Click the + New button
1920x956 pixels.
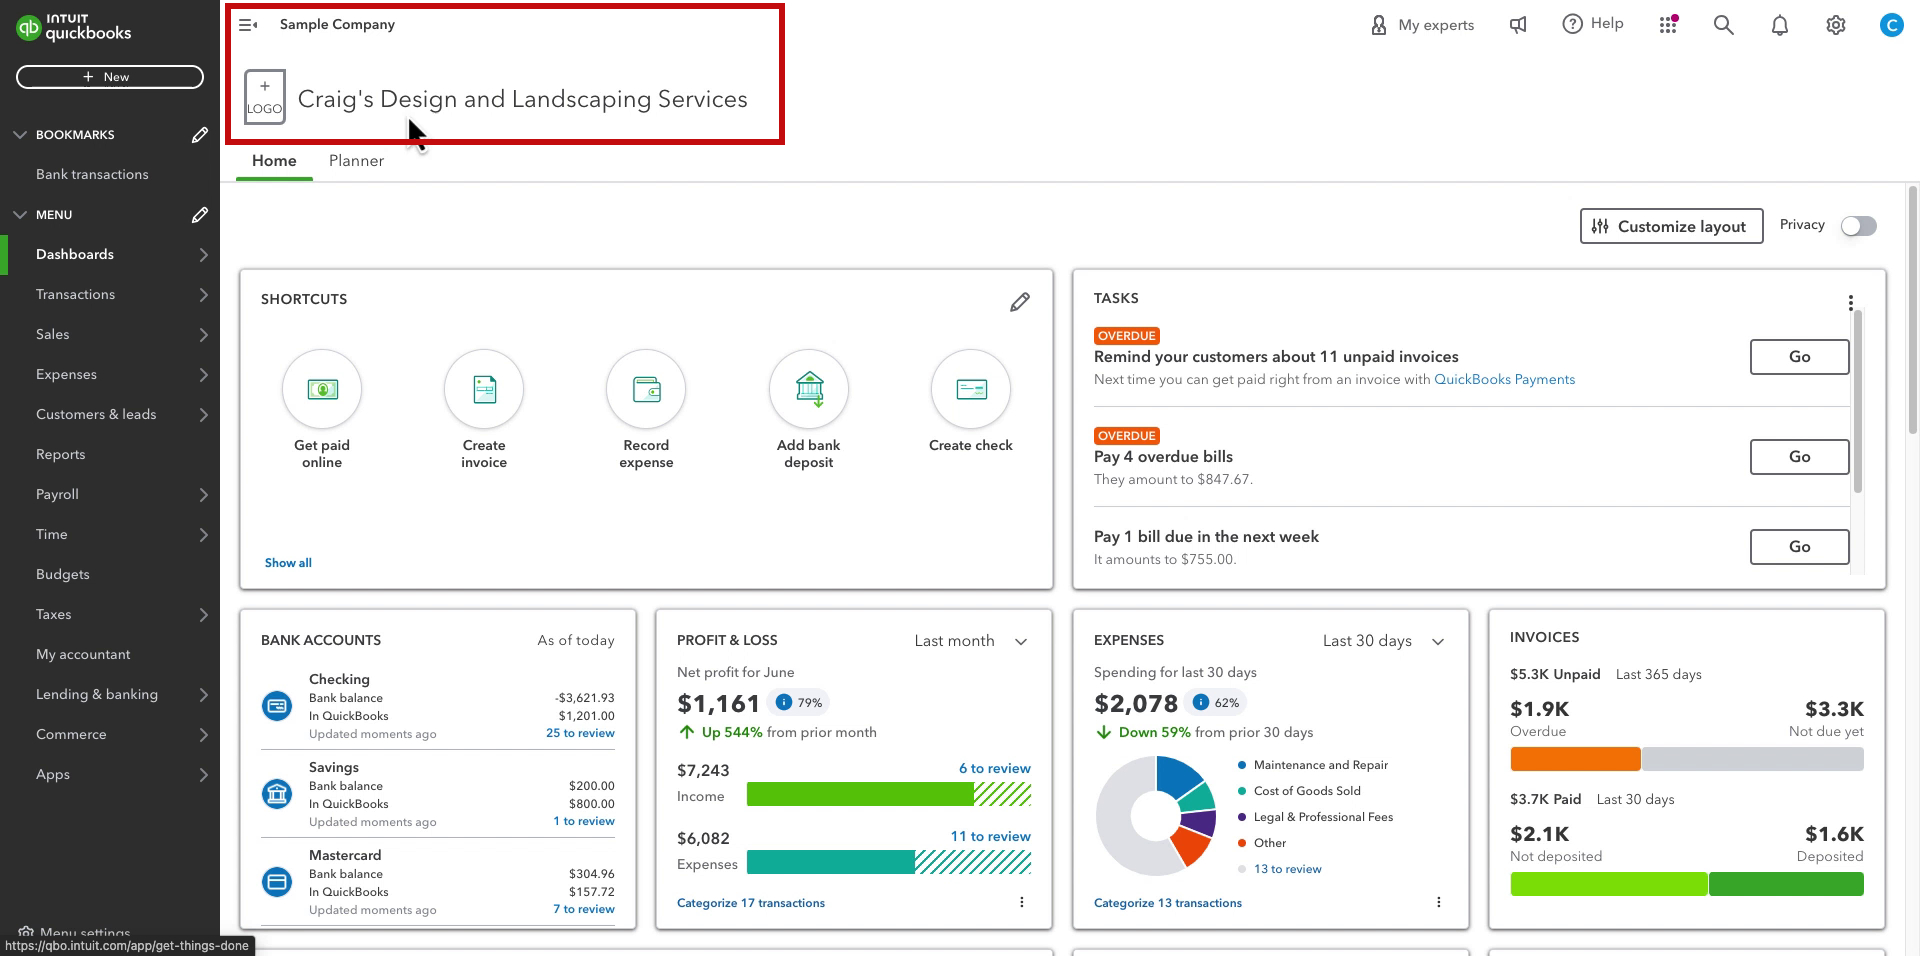(110, 77)
